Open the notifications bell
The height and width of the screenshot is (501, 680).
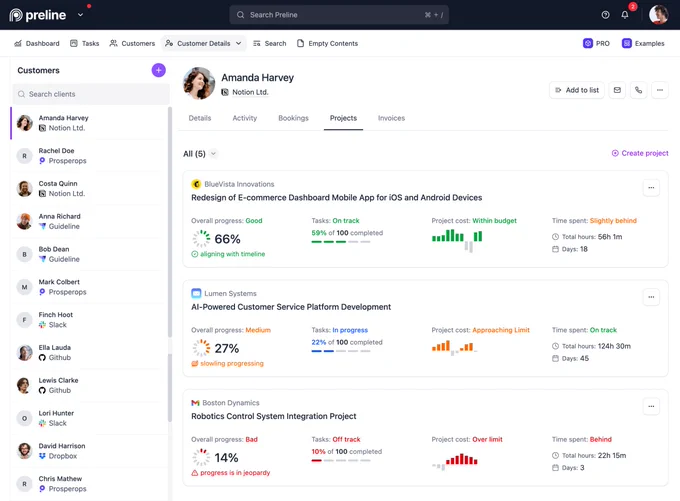coord(624,15)
